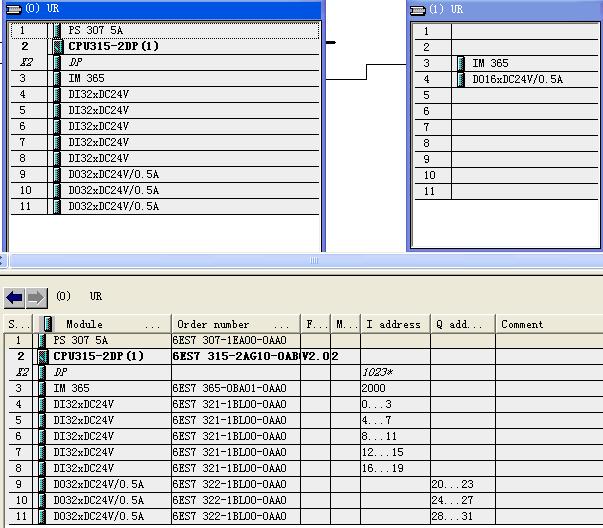Select DI32xDC24V in slot 4 of rack 0
Screen dimensions: 603x528
(x=165, y=95)
